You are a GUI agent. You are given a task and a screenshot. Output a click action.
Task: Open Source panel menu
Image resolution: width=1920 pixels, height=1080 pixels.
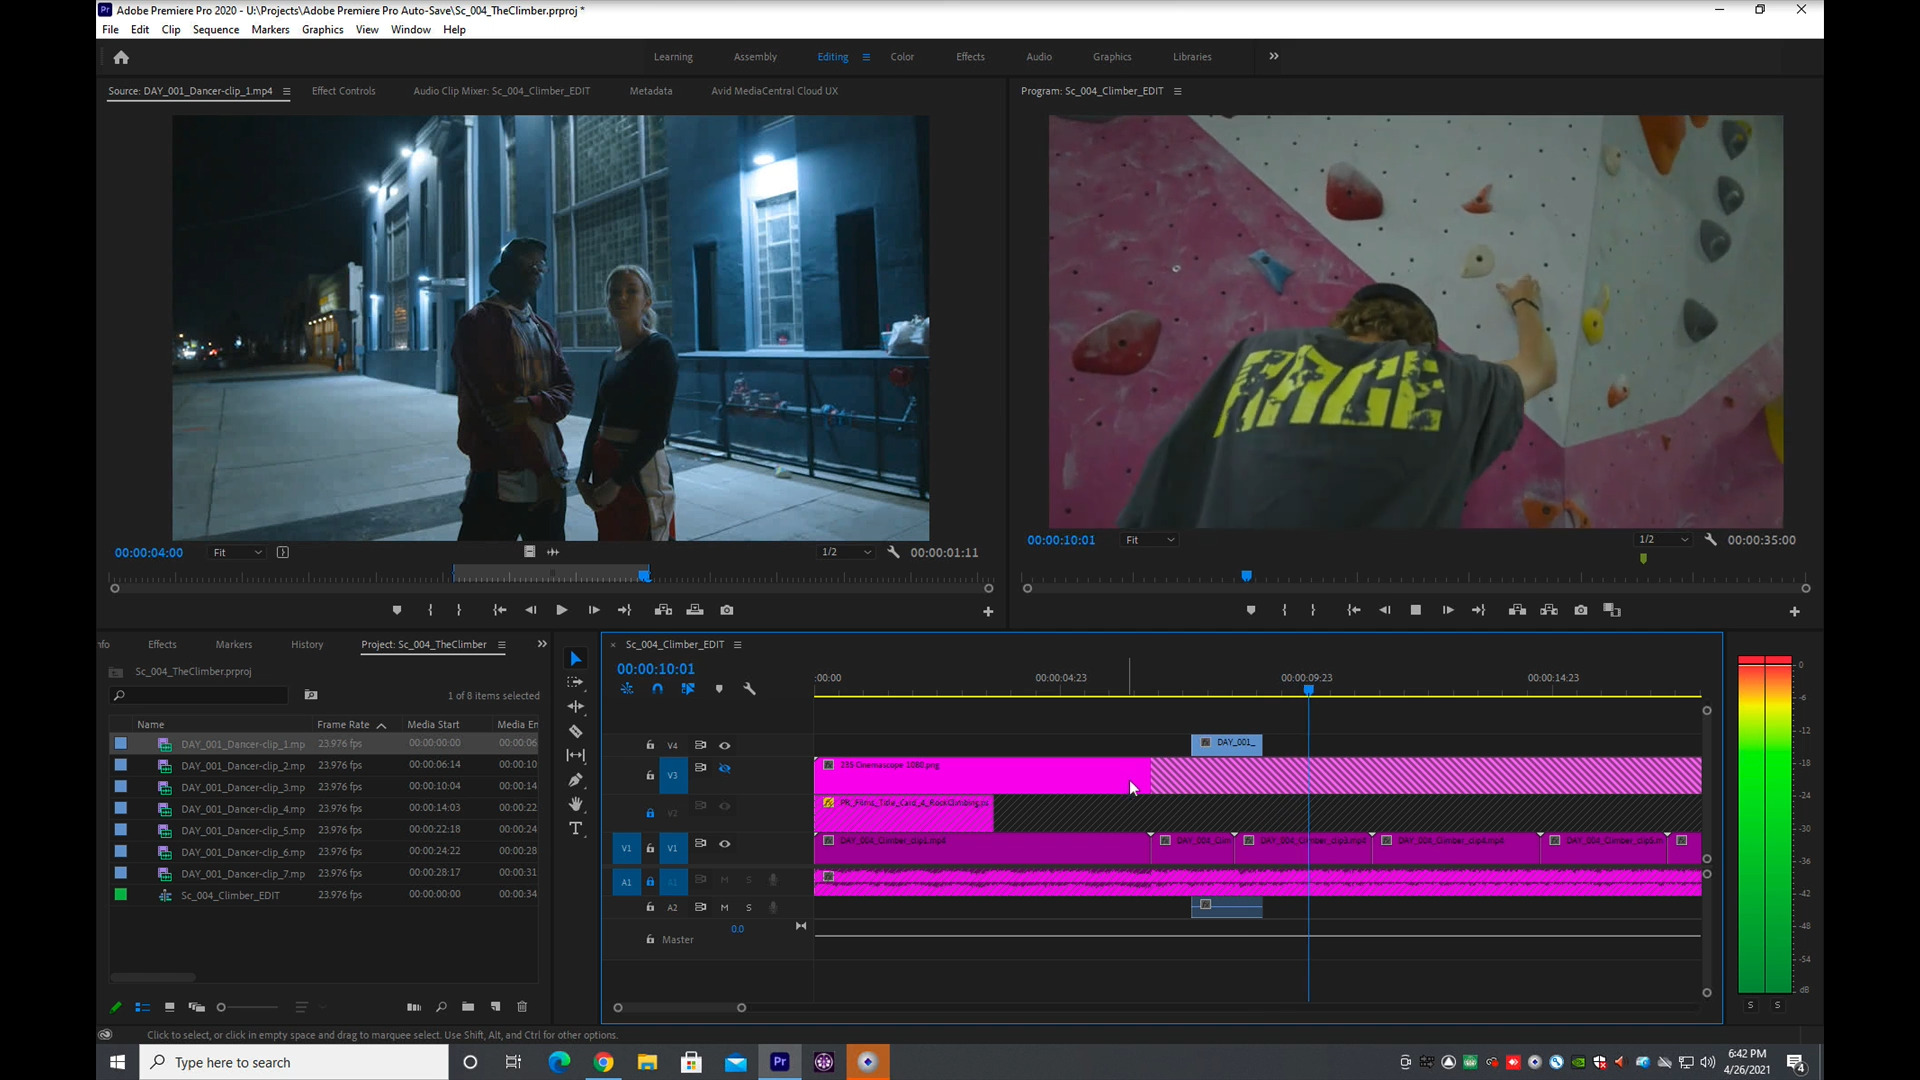click(x=286, y=91)
